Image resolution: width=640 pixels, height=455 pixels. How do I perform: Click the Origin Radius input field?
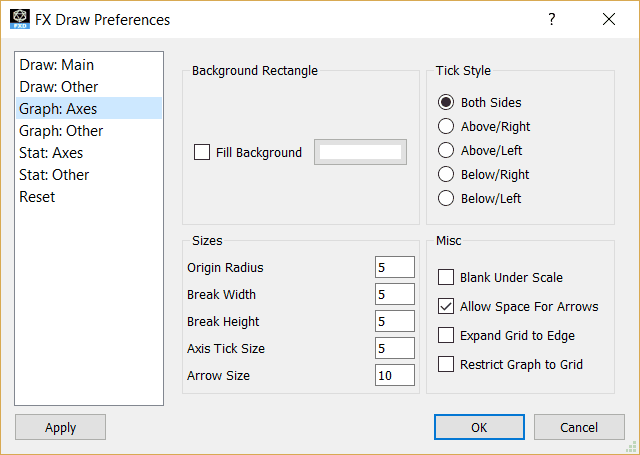coord(395,267)
